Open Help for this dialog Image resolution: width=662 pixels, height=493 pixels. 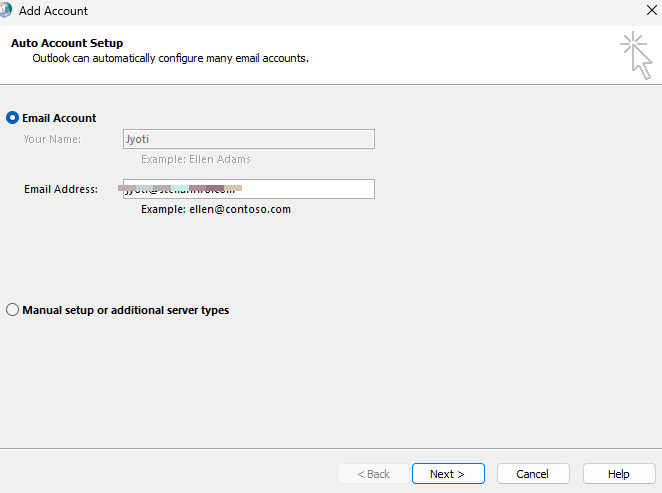[619, 474]
